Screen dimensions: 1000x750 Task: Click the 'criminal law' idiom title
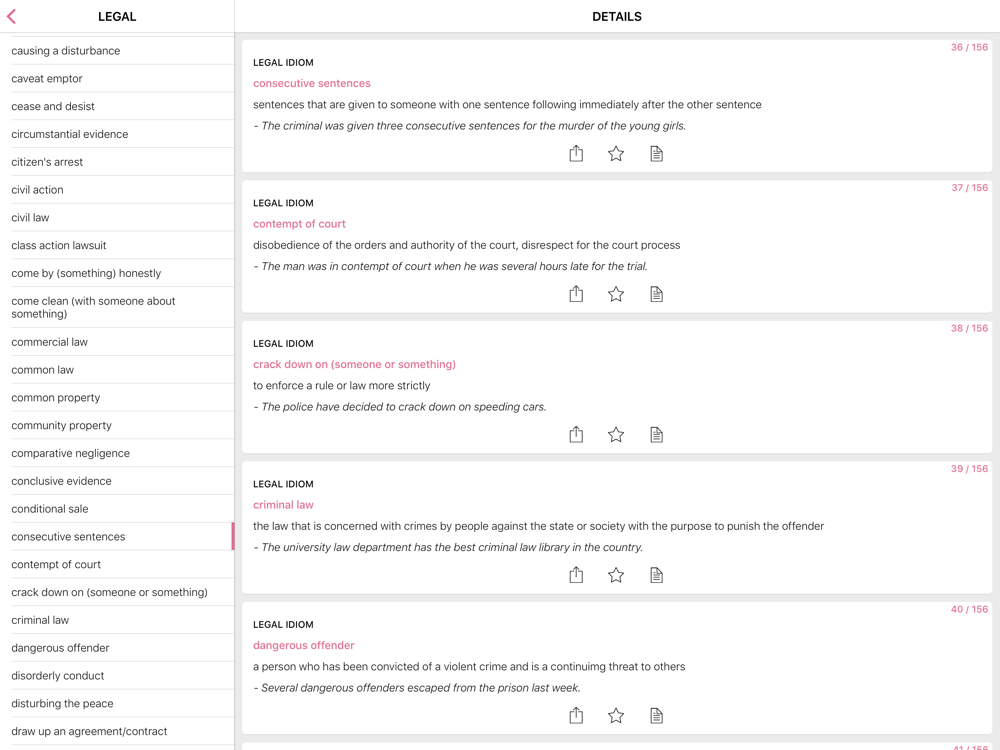click(x=283, y=505)
